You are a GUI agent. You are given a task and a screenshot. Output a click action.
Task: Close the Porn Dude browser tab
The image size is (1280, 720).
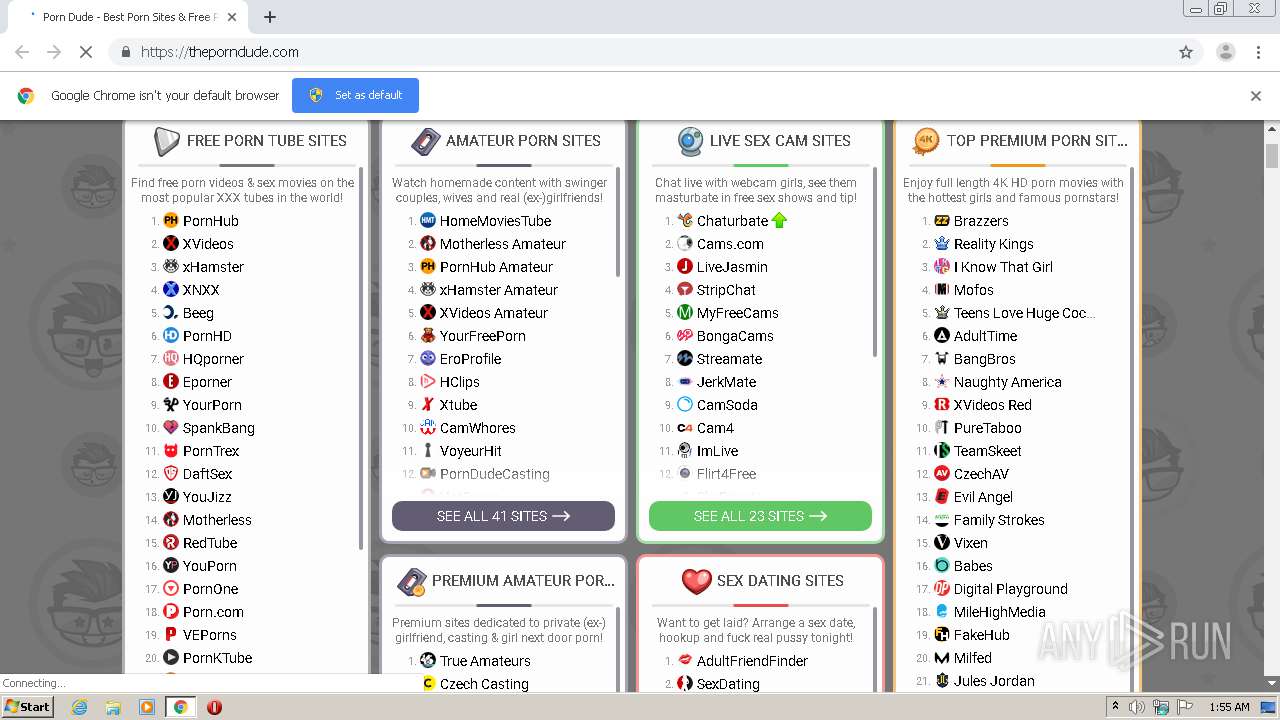coord(232,17)
